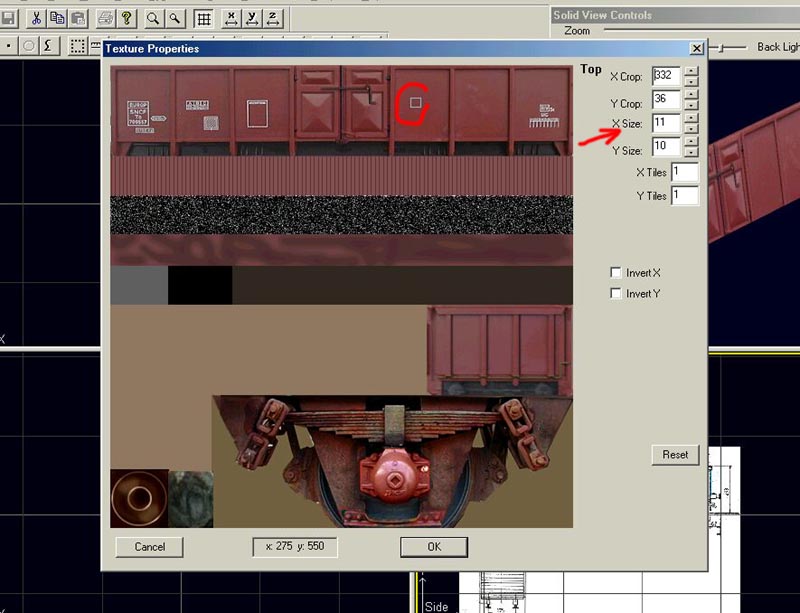Click the Cut scissors icon

pyautogui.click(x=35, y=18)
